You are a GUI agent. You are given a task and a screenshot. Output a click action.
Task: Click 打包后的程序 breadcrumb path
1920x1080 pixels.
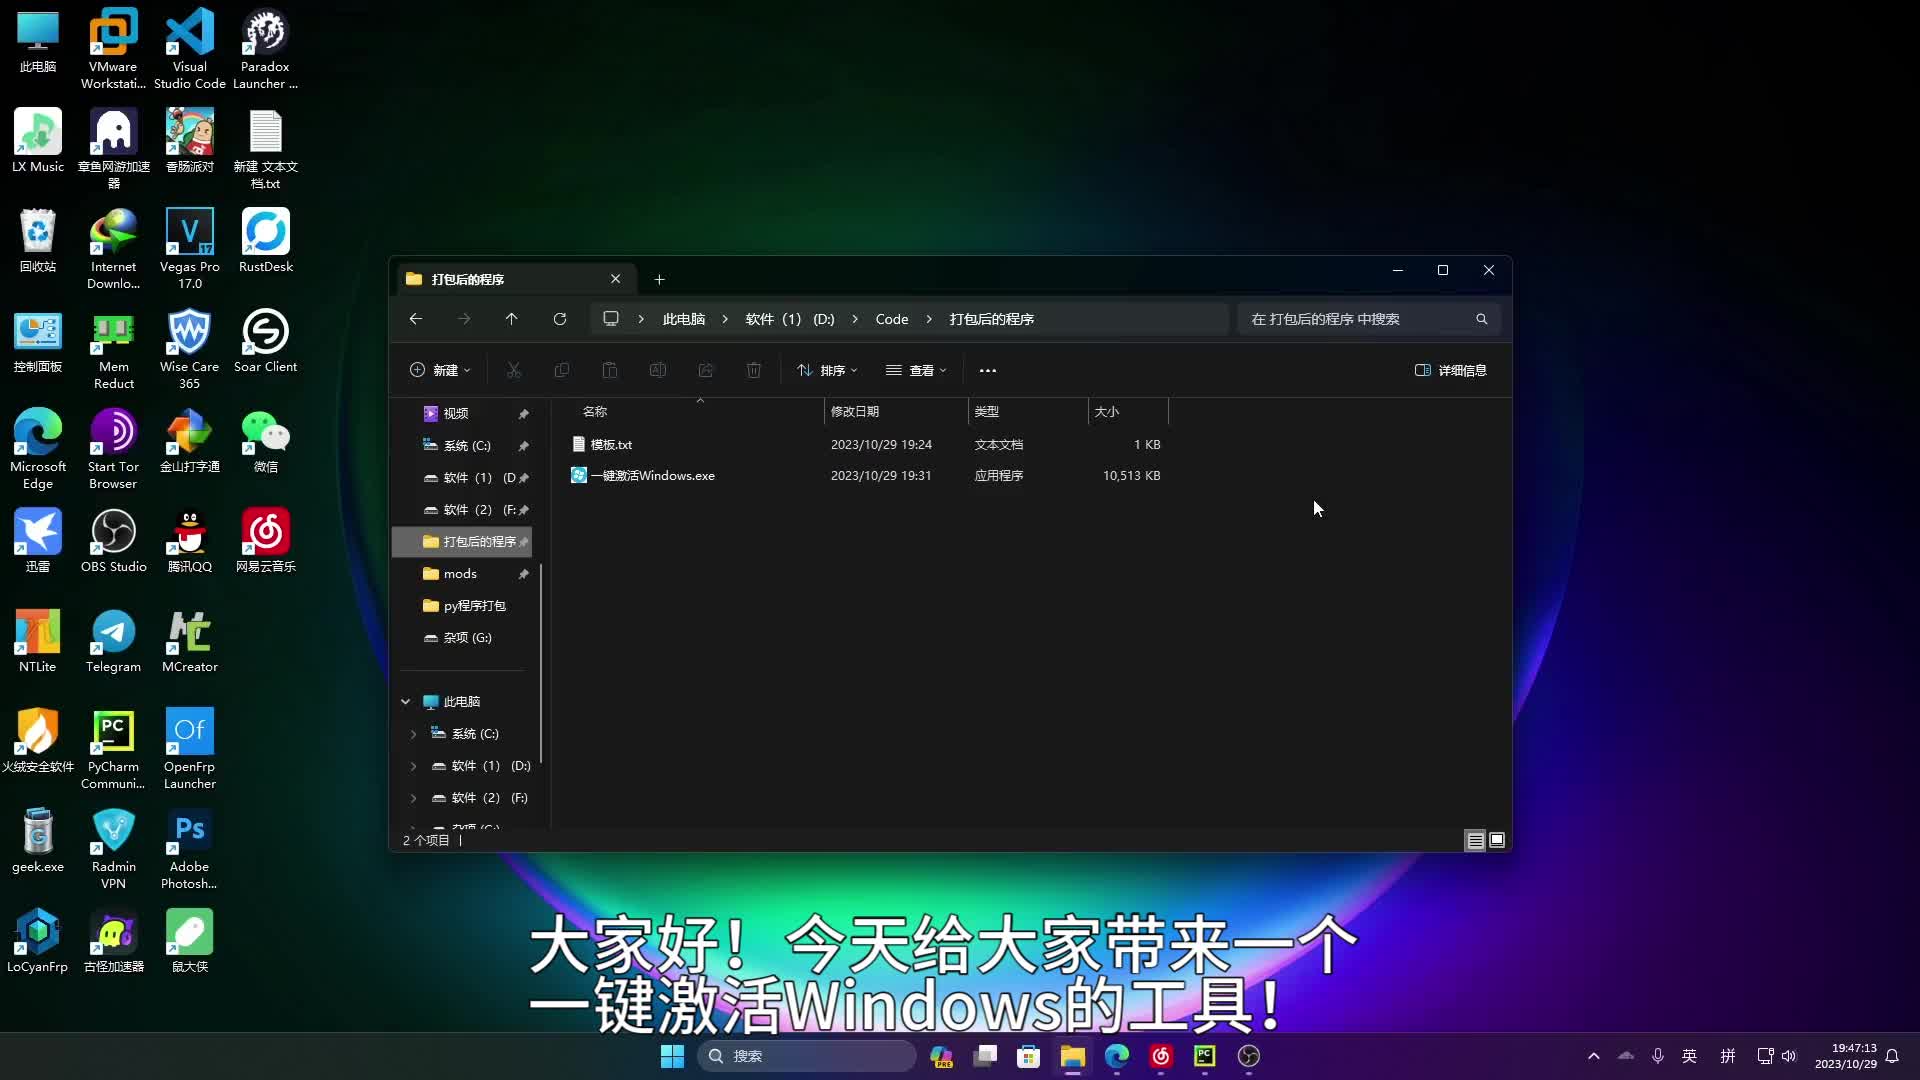click(990, 318)
